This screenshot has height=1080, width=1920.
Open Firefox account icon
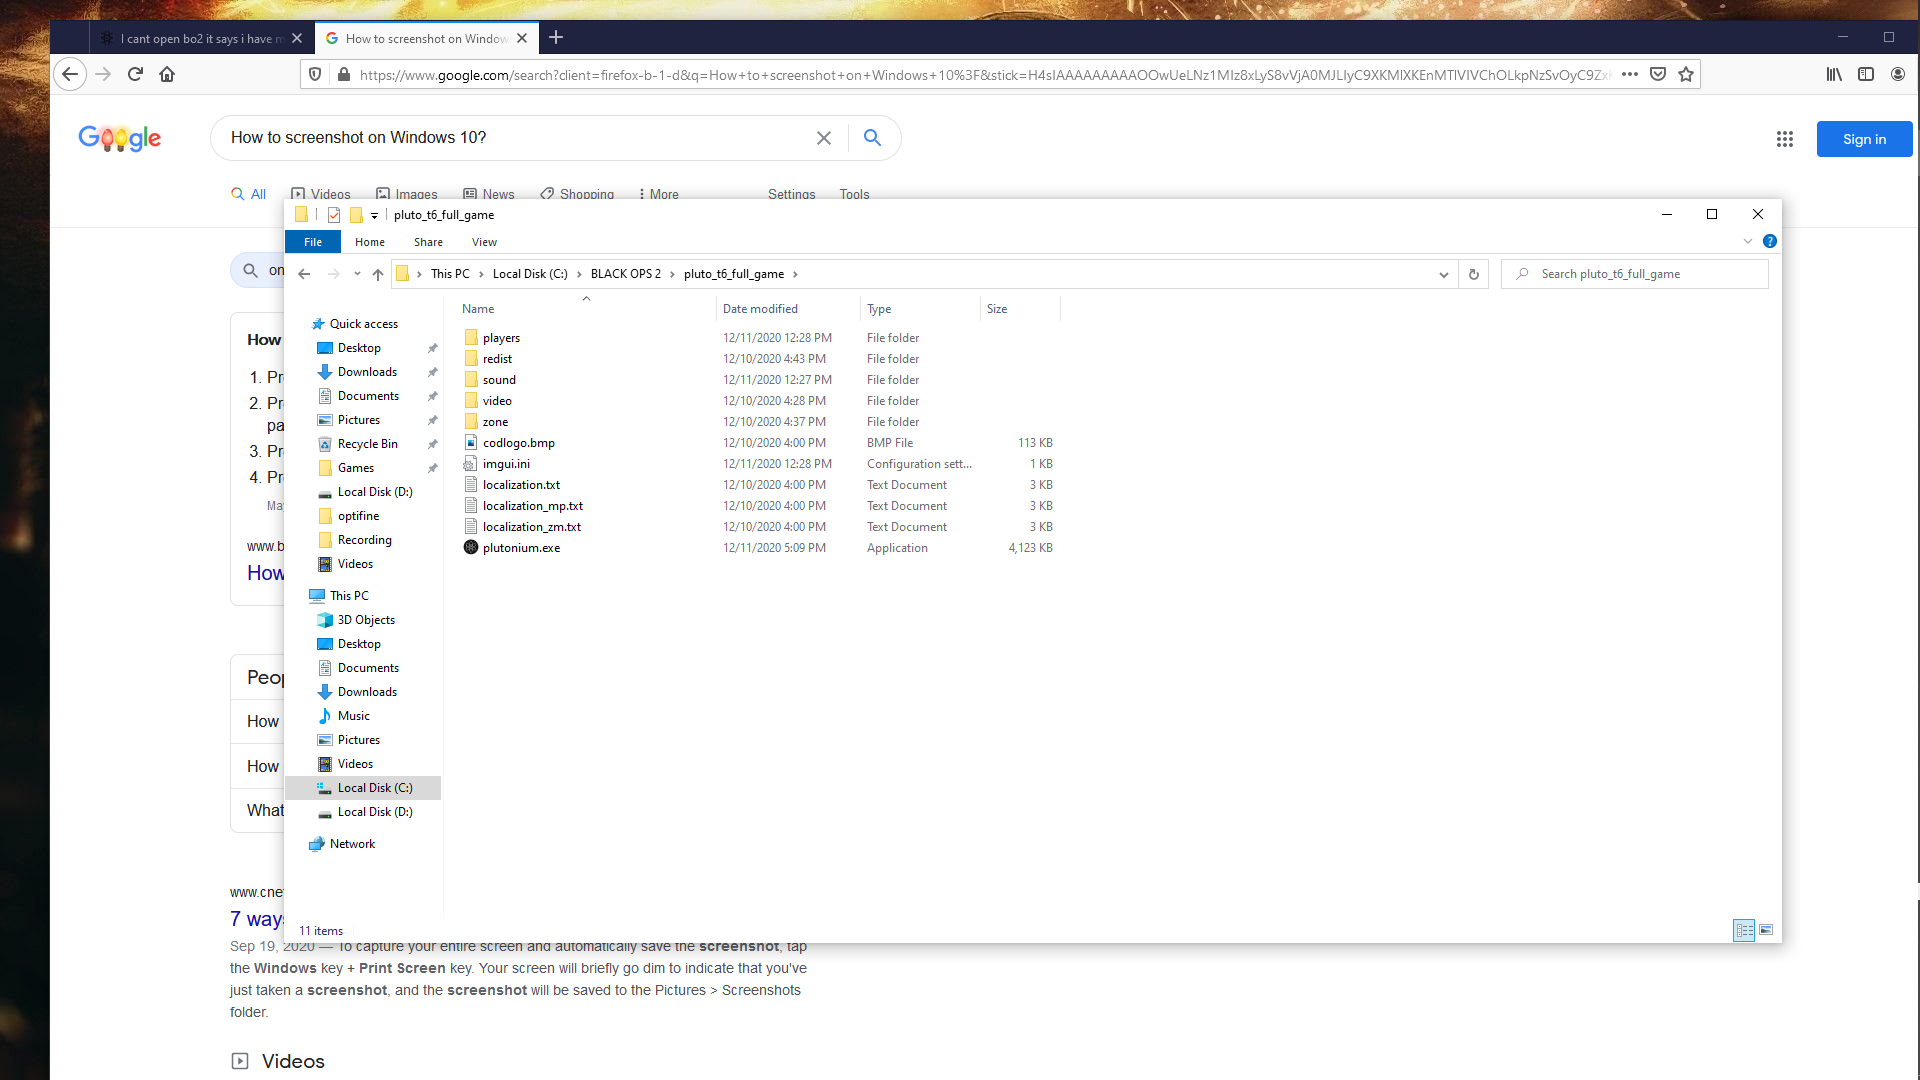pyautogui.click(x=1898, y=74)
